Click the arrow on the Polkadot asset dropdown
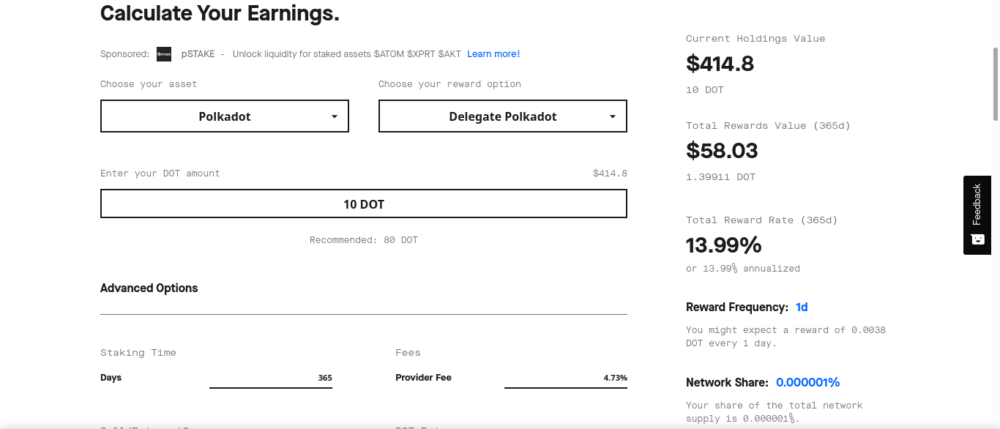Image resolution: width=1000 pixels, height=429 pixels. [334, 117]
